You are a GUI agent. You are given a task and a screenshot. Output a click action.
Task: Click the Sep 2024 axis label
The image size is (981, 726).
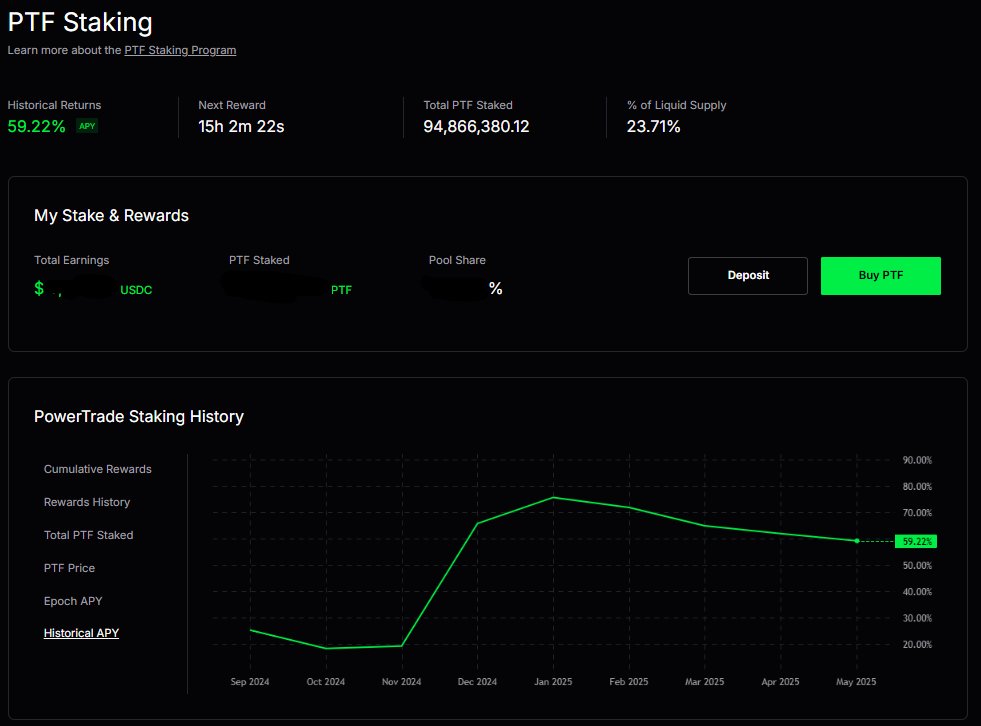(250, 682)
